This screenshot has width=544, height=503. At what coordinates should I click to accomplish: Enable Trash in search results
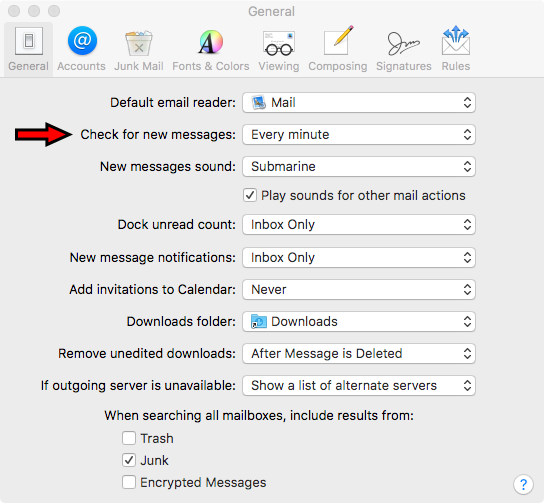(129, 438)
